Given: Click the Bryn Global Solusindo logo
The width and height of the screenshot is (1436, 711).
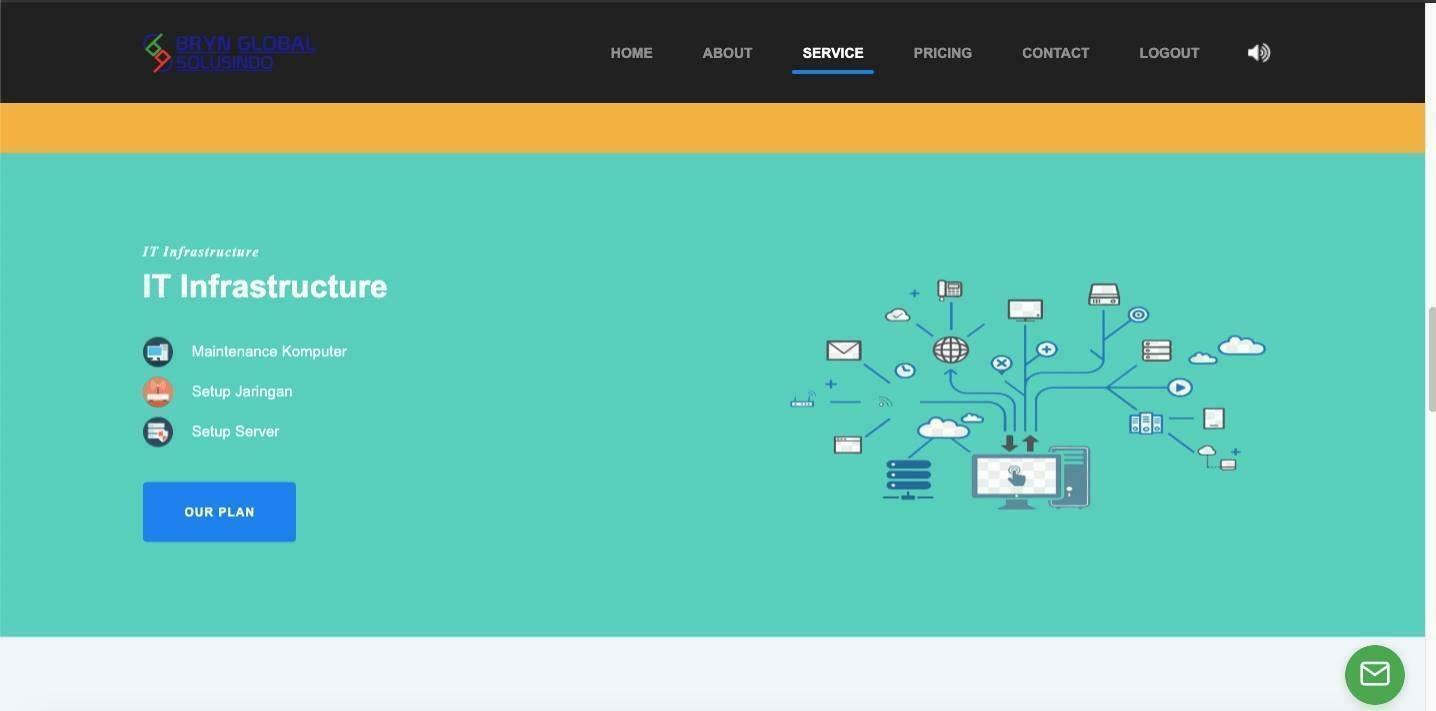Looking at the screenshot, I should 229,53.
